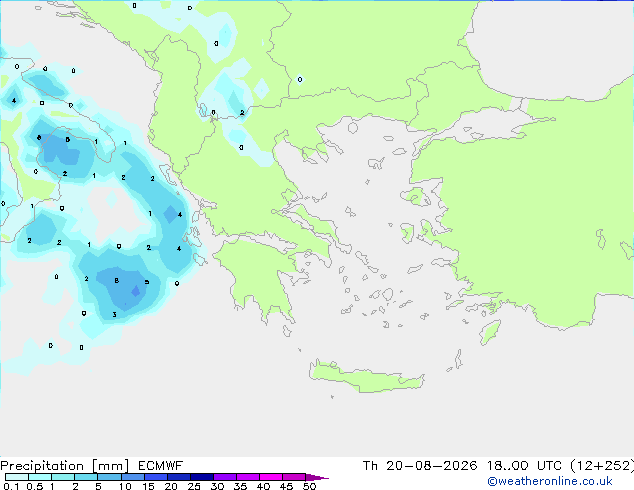634x490 pixels.
Task: Open the weatheronline.co.uk copyright link
Action: tap(550, 481)
